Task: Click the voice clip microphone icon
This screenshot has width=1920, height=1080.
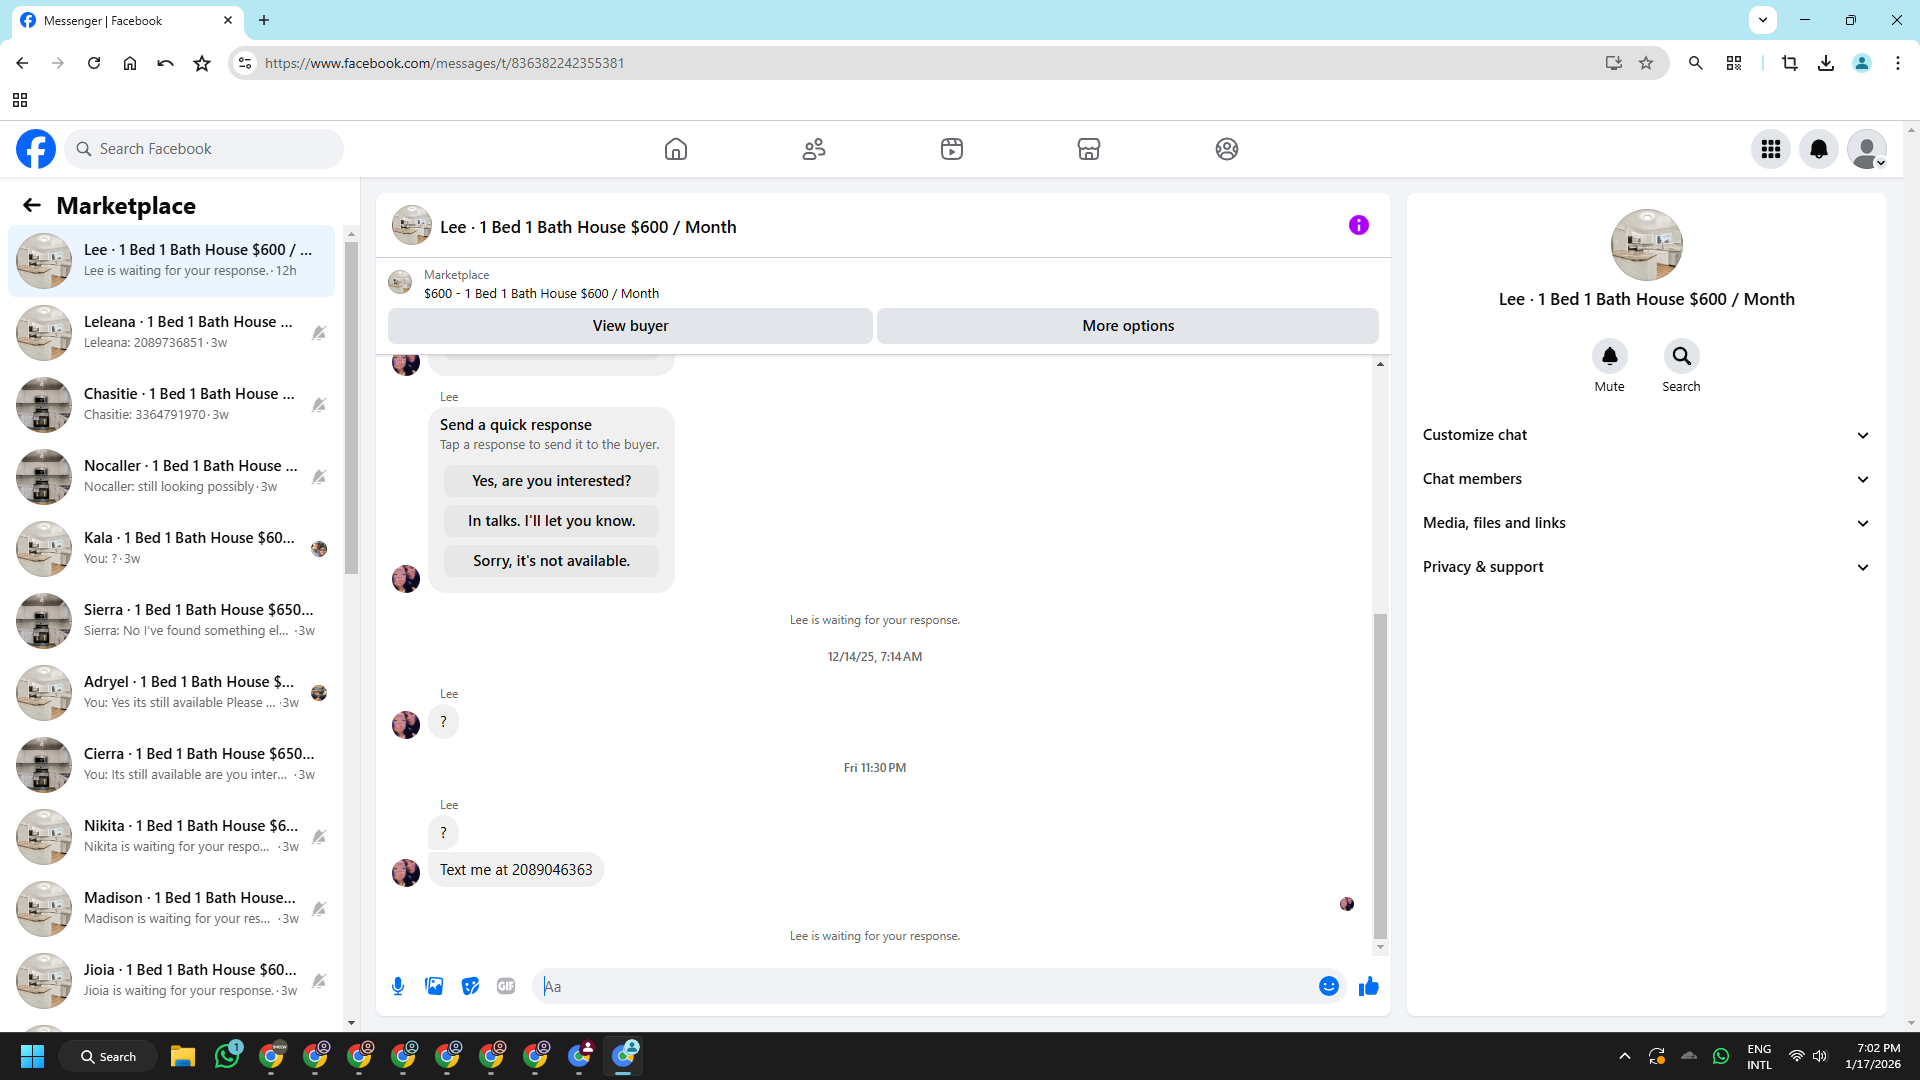Action: (398, 986)
